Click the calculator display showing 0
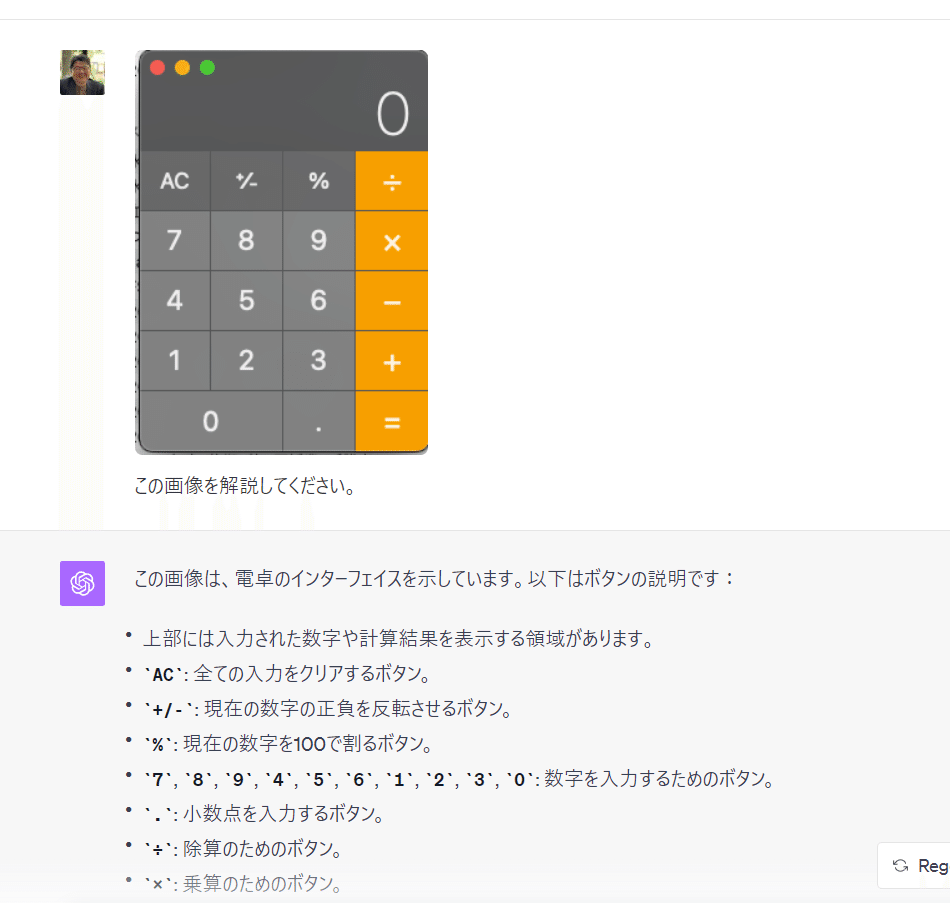Viewport: 950px width, 903px height. tap(284, 115)
